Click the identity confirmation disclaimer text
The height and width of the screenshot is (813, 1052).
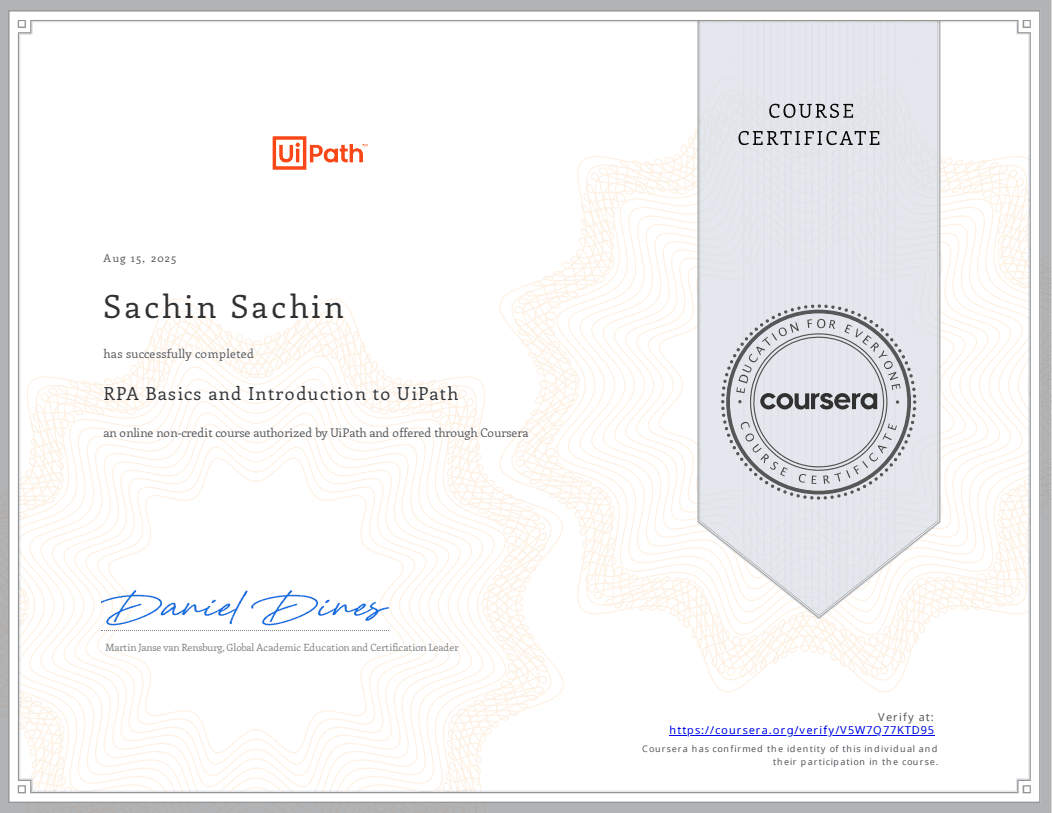(x=789, y=754)
